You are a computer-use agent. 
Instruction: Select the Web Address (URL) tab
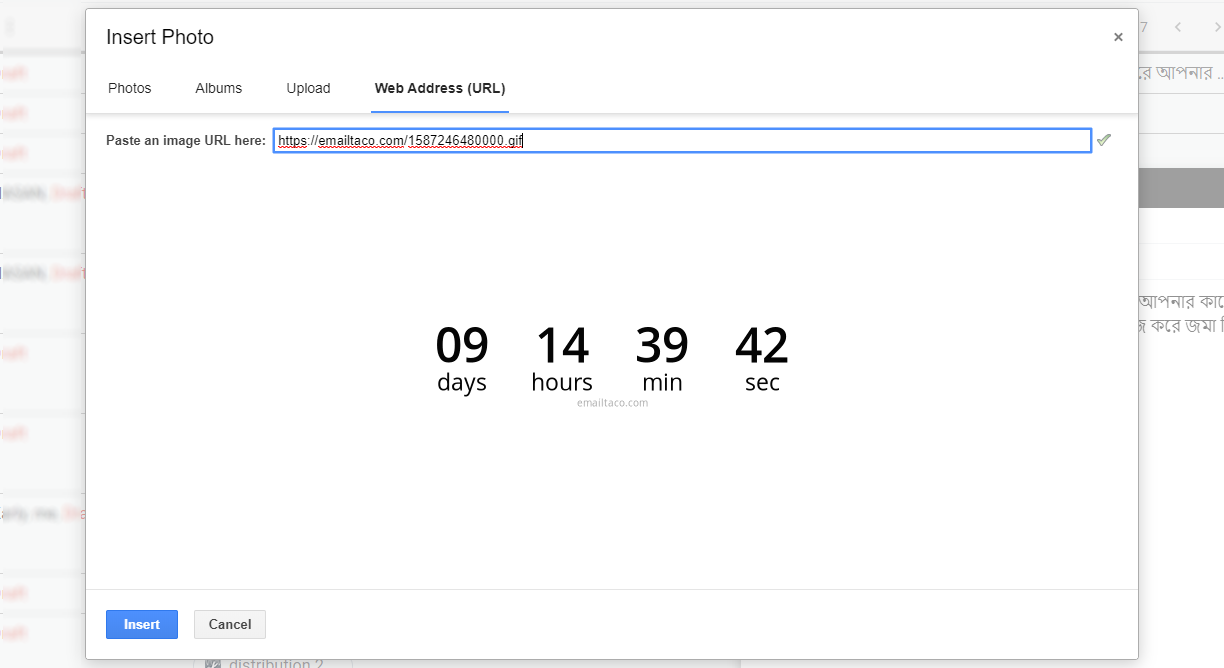[x=440, y=88]
